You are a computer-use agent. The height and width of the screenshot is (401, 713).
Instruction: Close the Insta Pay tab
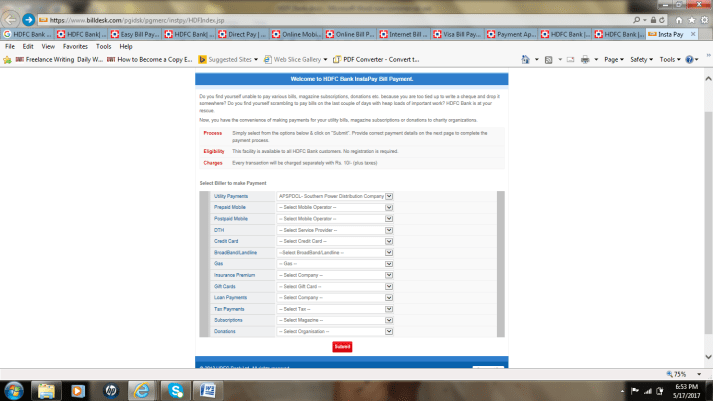click(693, 34)
